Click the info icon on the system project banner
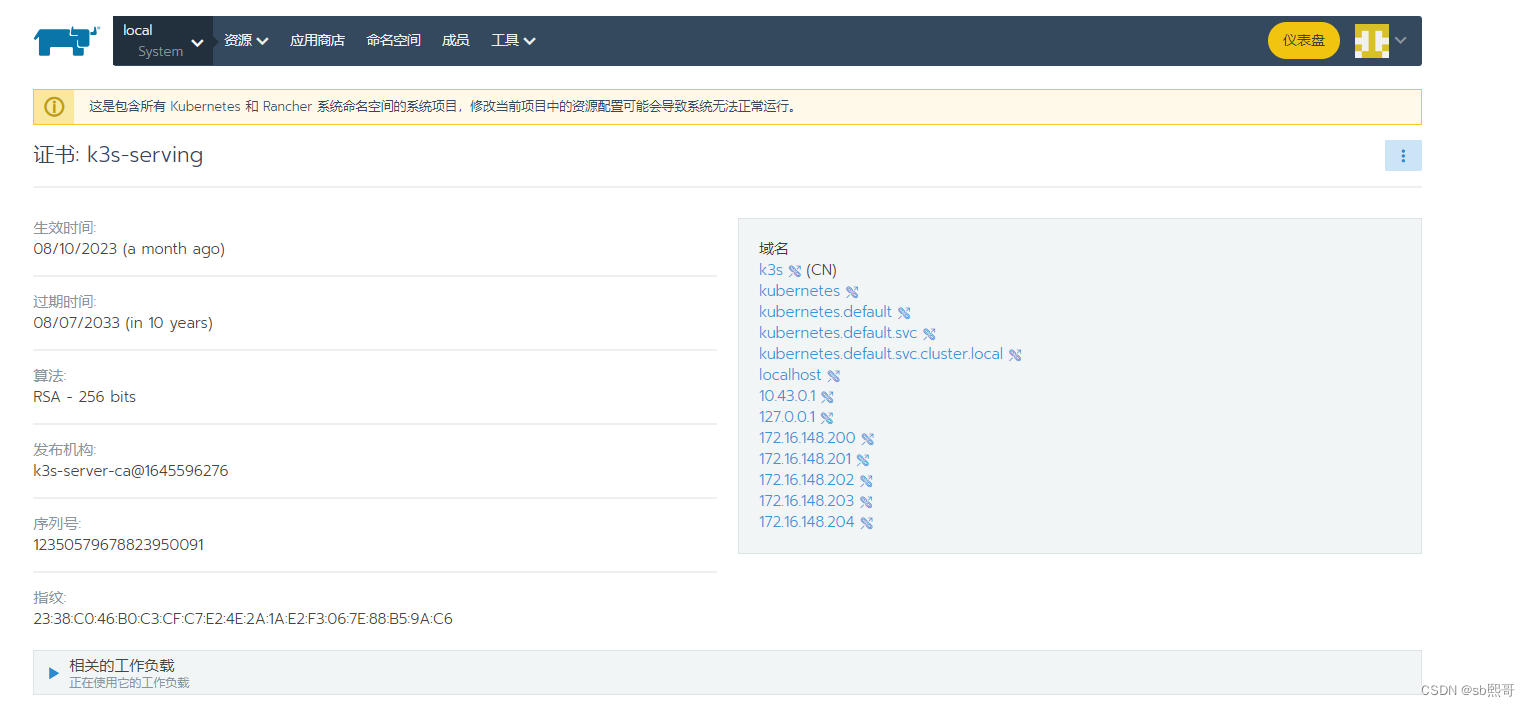 53,106
